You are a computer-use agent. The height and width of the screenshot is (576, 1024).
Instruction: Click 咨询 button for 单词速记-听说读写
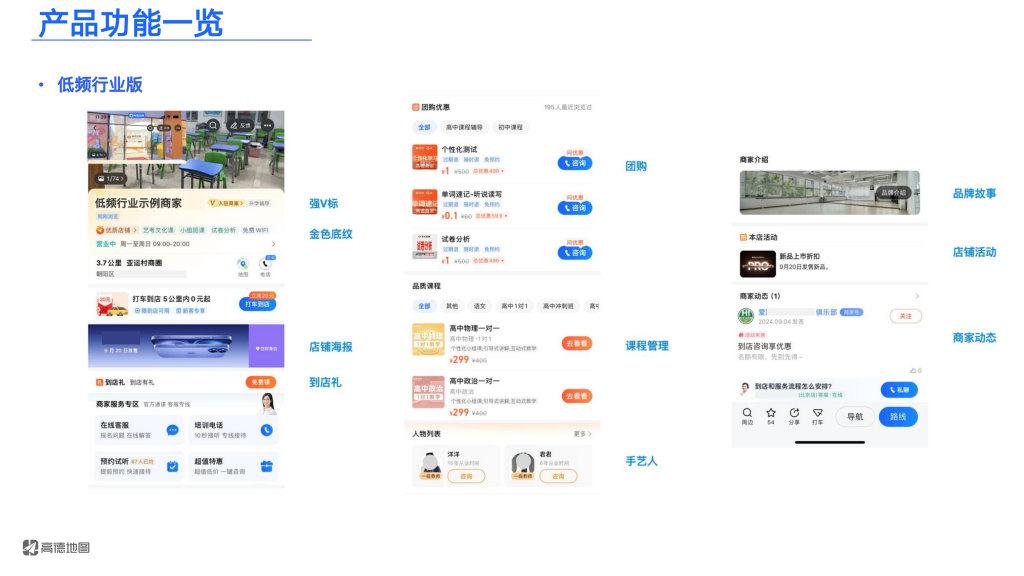tap(575, 208)
